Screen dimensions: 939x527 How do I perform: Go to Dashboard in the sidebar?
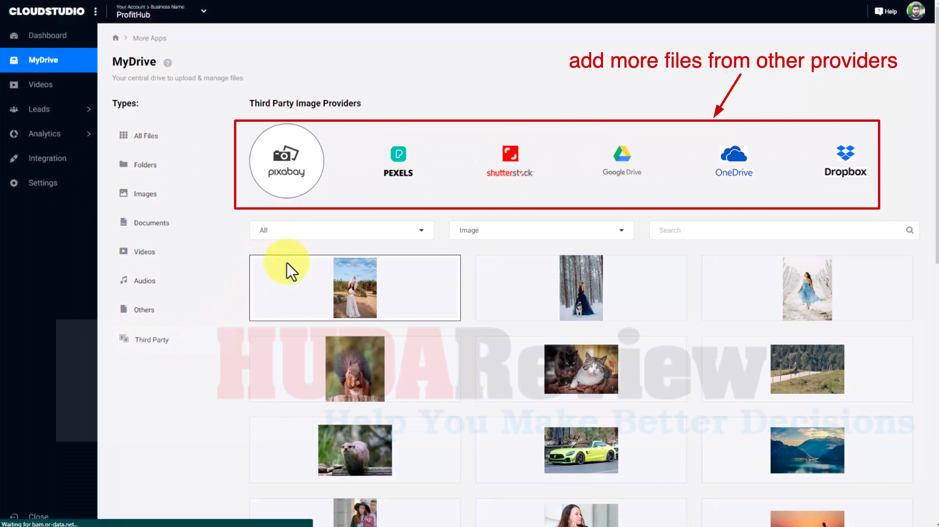pyautogui.click(x=47, y=35)
